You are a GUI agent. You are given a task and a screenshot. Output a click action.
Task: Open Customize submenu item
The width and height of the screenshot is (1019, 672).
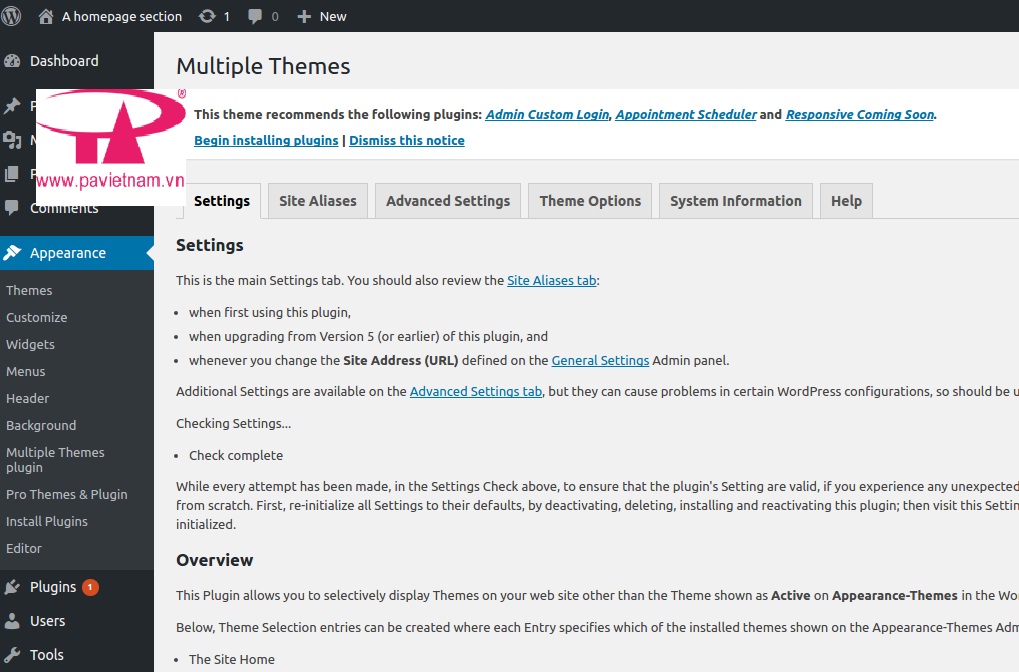pos(36,318)
